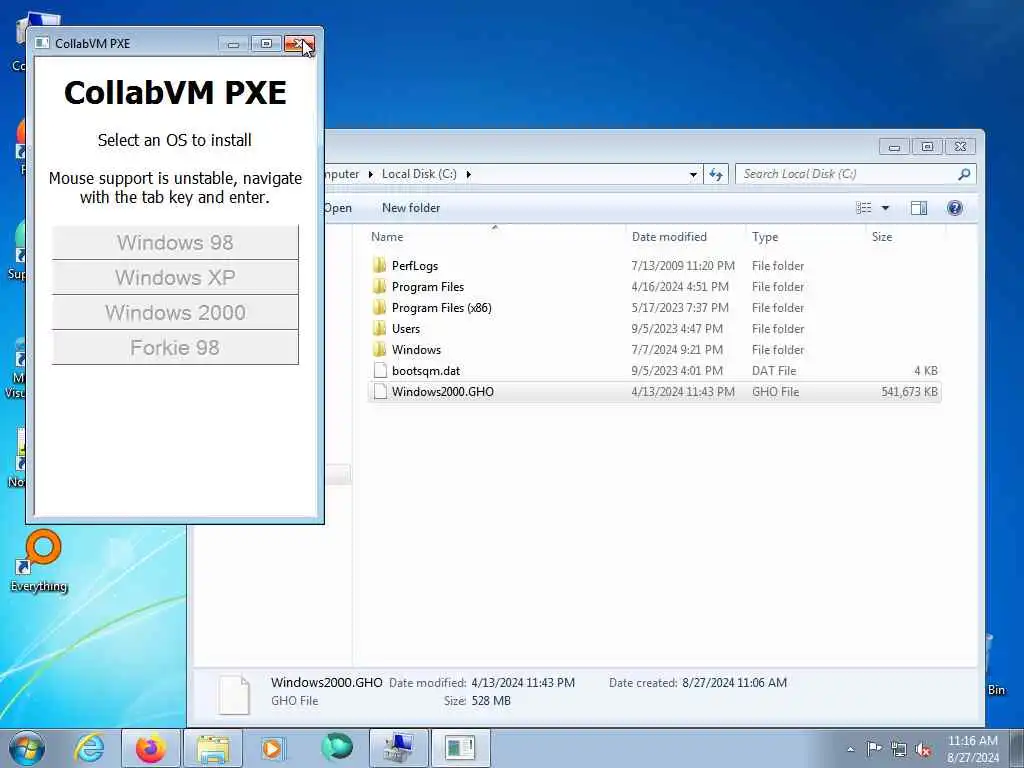Click the computer setup taskbar icon
The height and width of the screenshot is (768, 1024).
coord(398,748)
